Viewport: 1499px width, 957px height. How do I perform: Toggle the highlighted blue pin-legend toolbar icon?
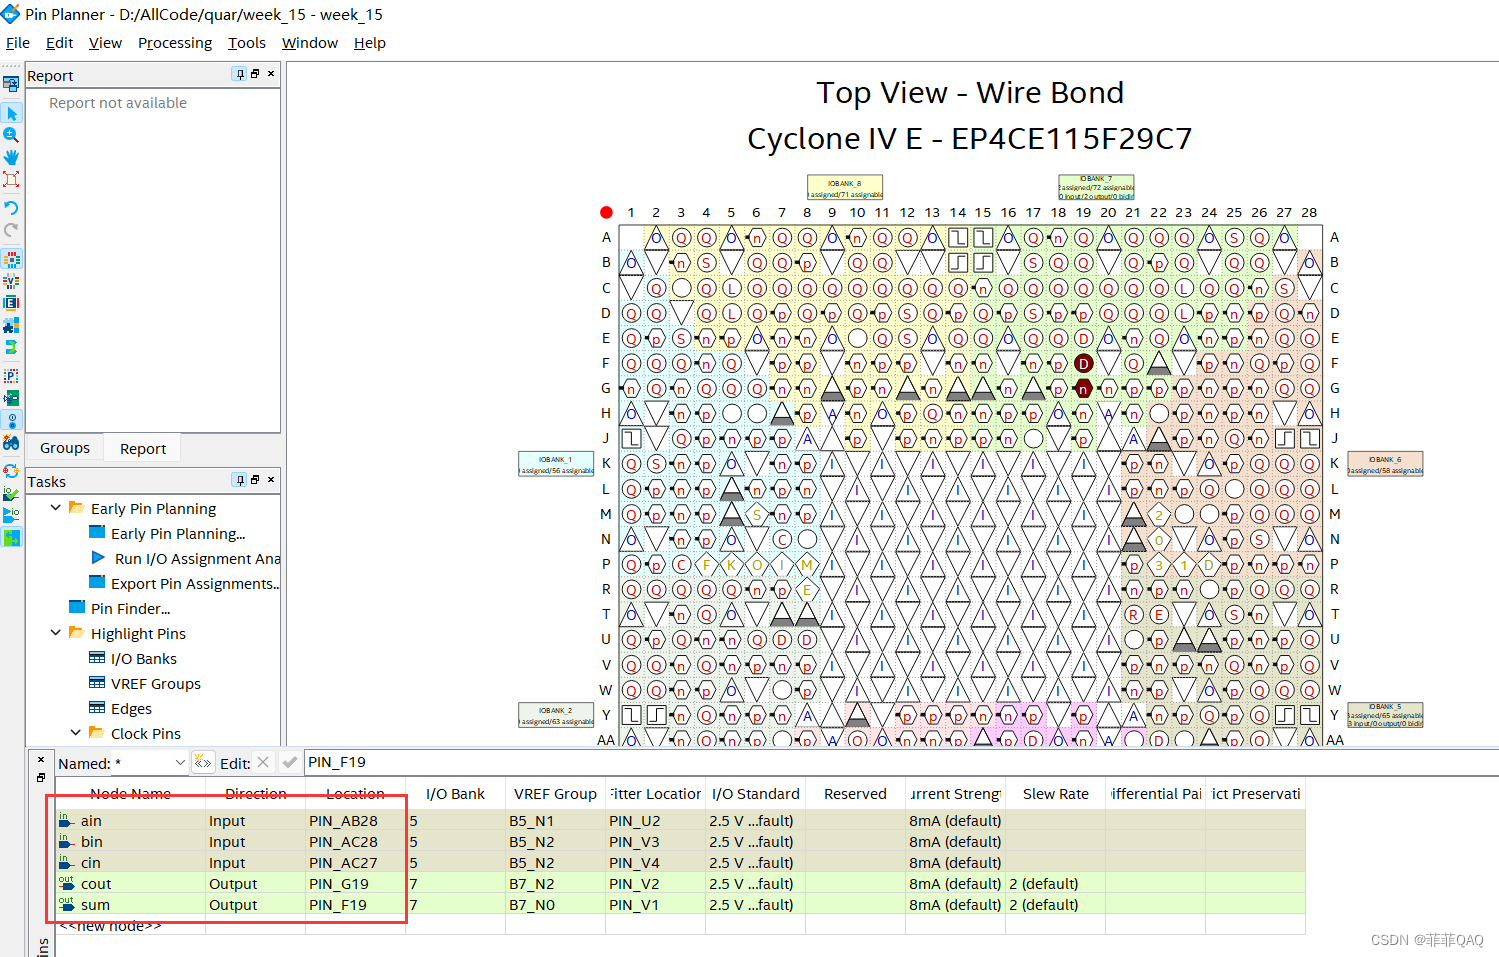click(x=11, y=420)
